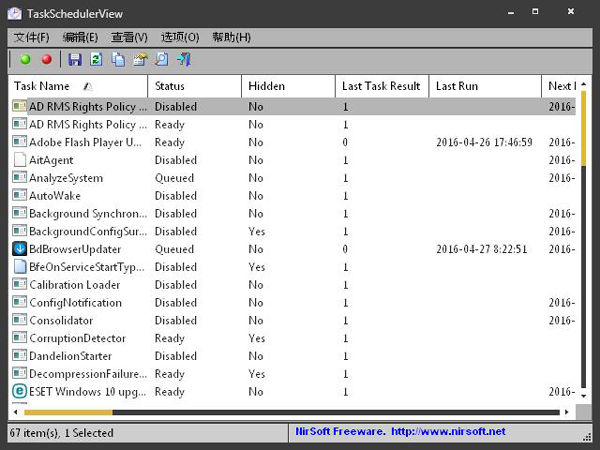Click the task icon beside AnalyzeSystem
600x450 pixels.
tap(20, 178)
